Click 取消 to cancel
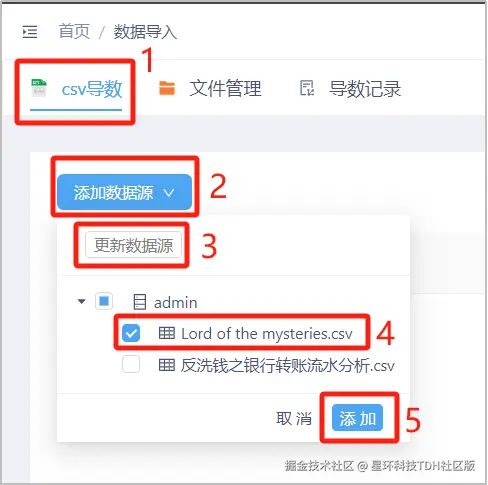488x485 pixels. point(294,418)
